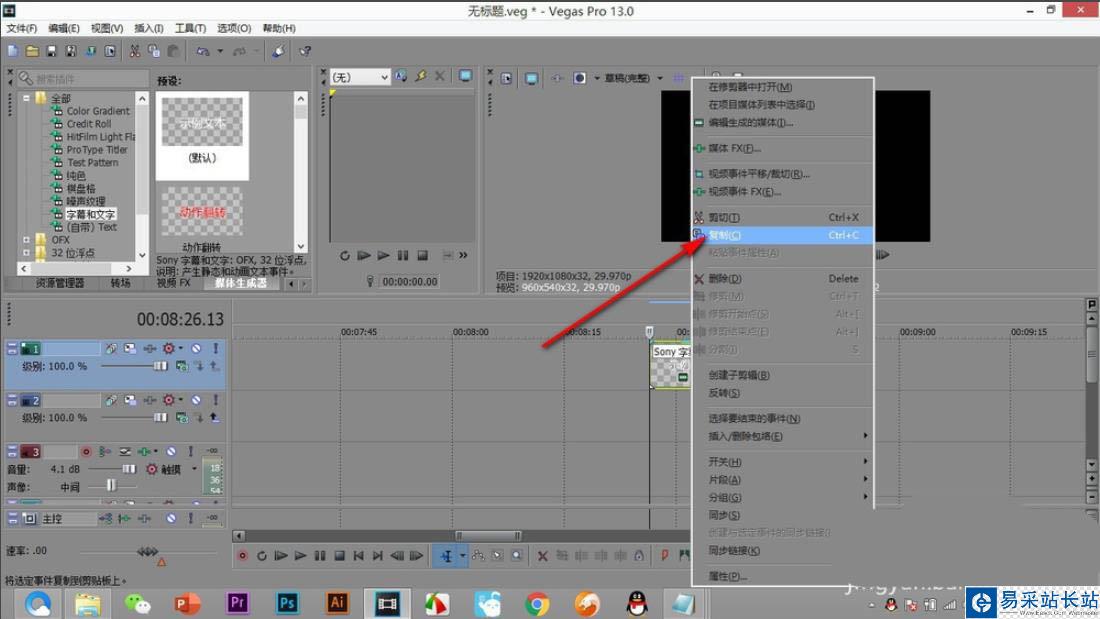Mute the 主控 master bus track
The width and height of the screenshot is (1100, 619).
coord(170,518)
